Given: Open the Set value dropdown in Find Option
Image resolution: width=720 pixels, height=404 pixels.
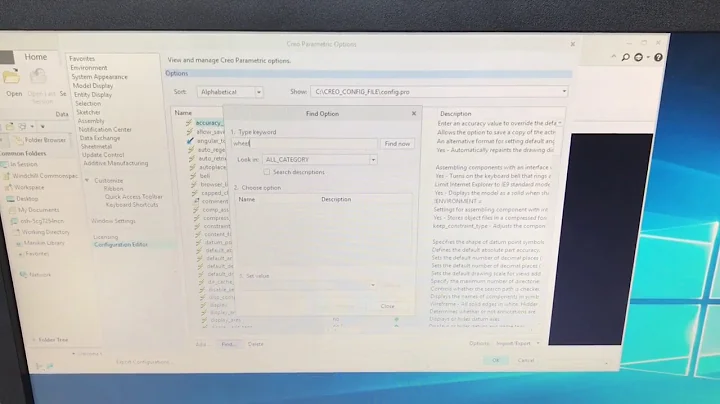Looking at the screenshot, I should (372, 285).
